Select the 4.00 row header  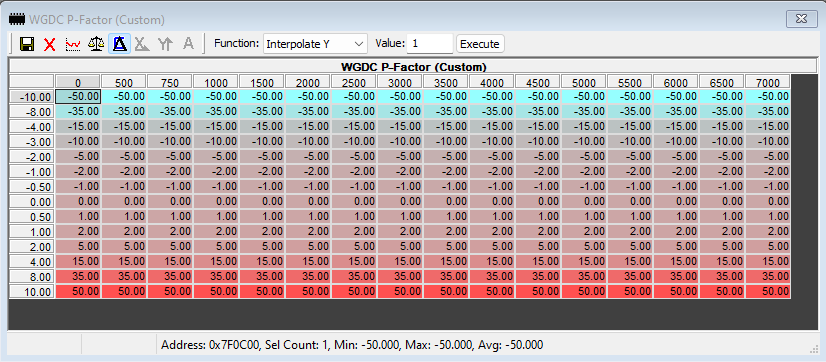tap(32, 262)
